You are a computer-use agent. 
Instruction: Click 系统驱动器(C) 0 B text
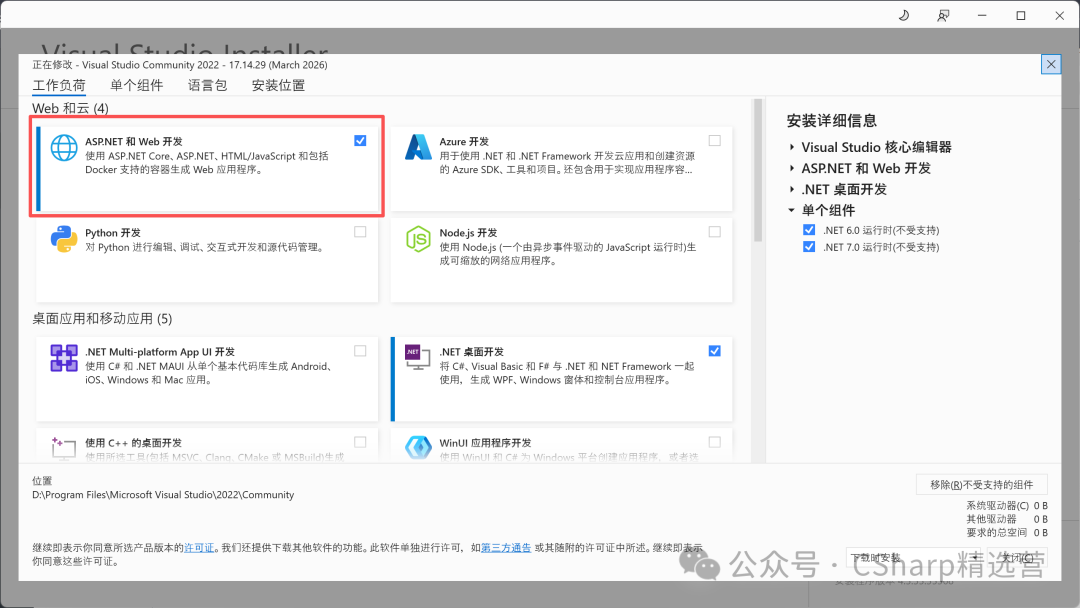pos(1006,505)
